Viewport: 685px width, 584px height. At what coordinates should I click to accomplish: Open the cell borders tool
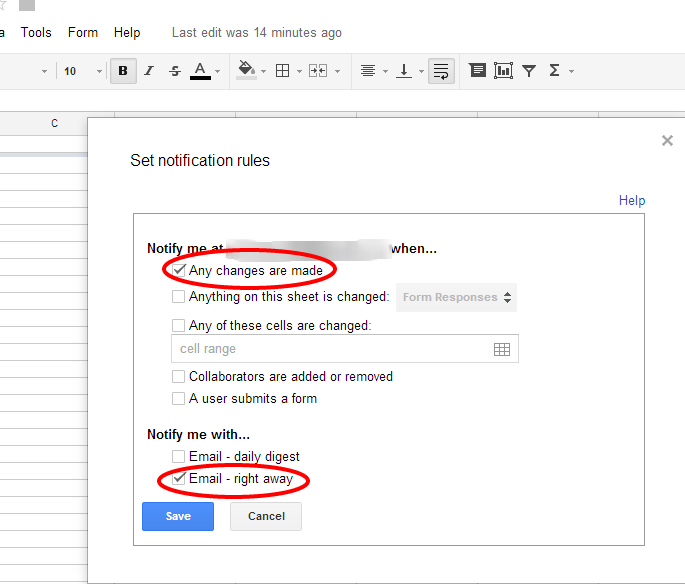(282, 71)
